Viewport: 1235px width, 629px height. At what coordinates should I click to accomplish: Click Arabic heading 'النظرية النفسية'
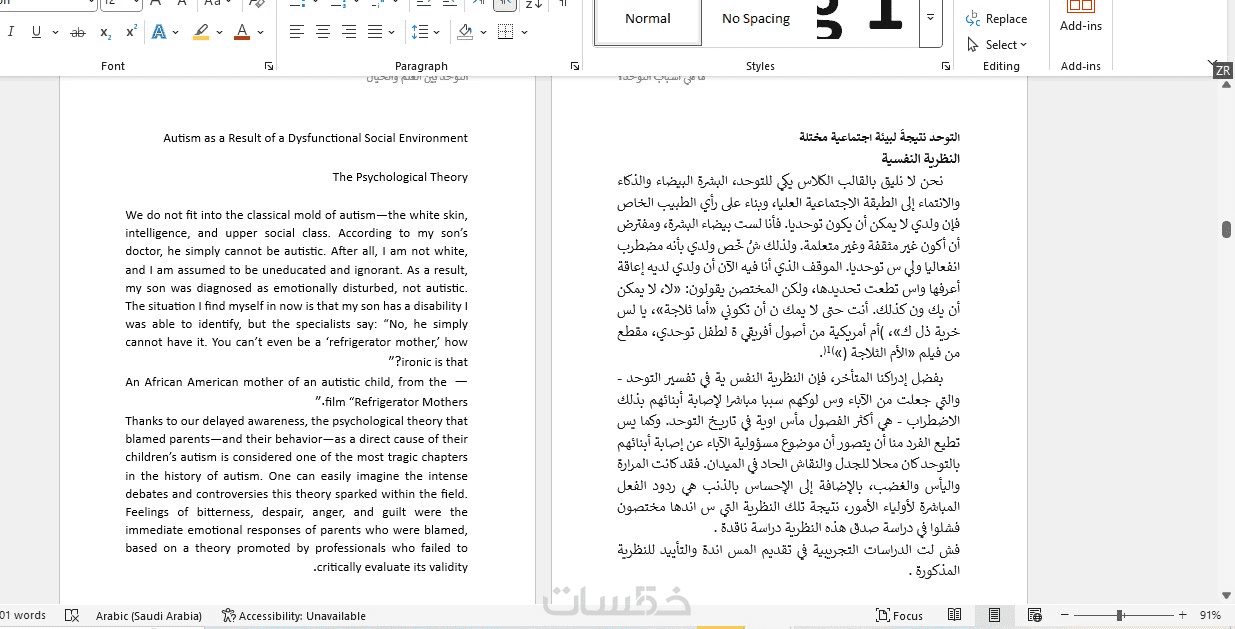click(x=920, y=159)
